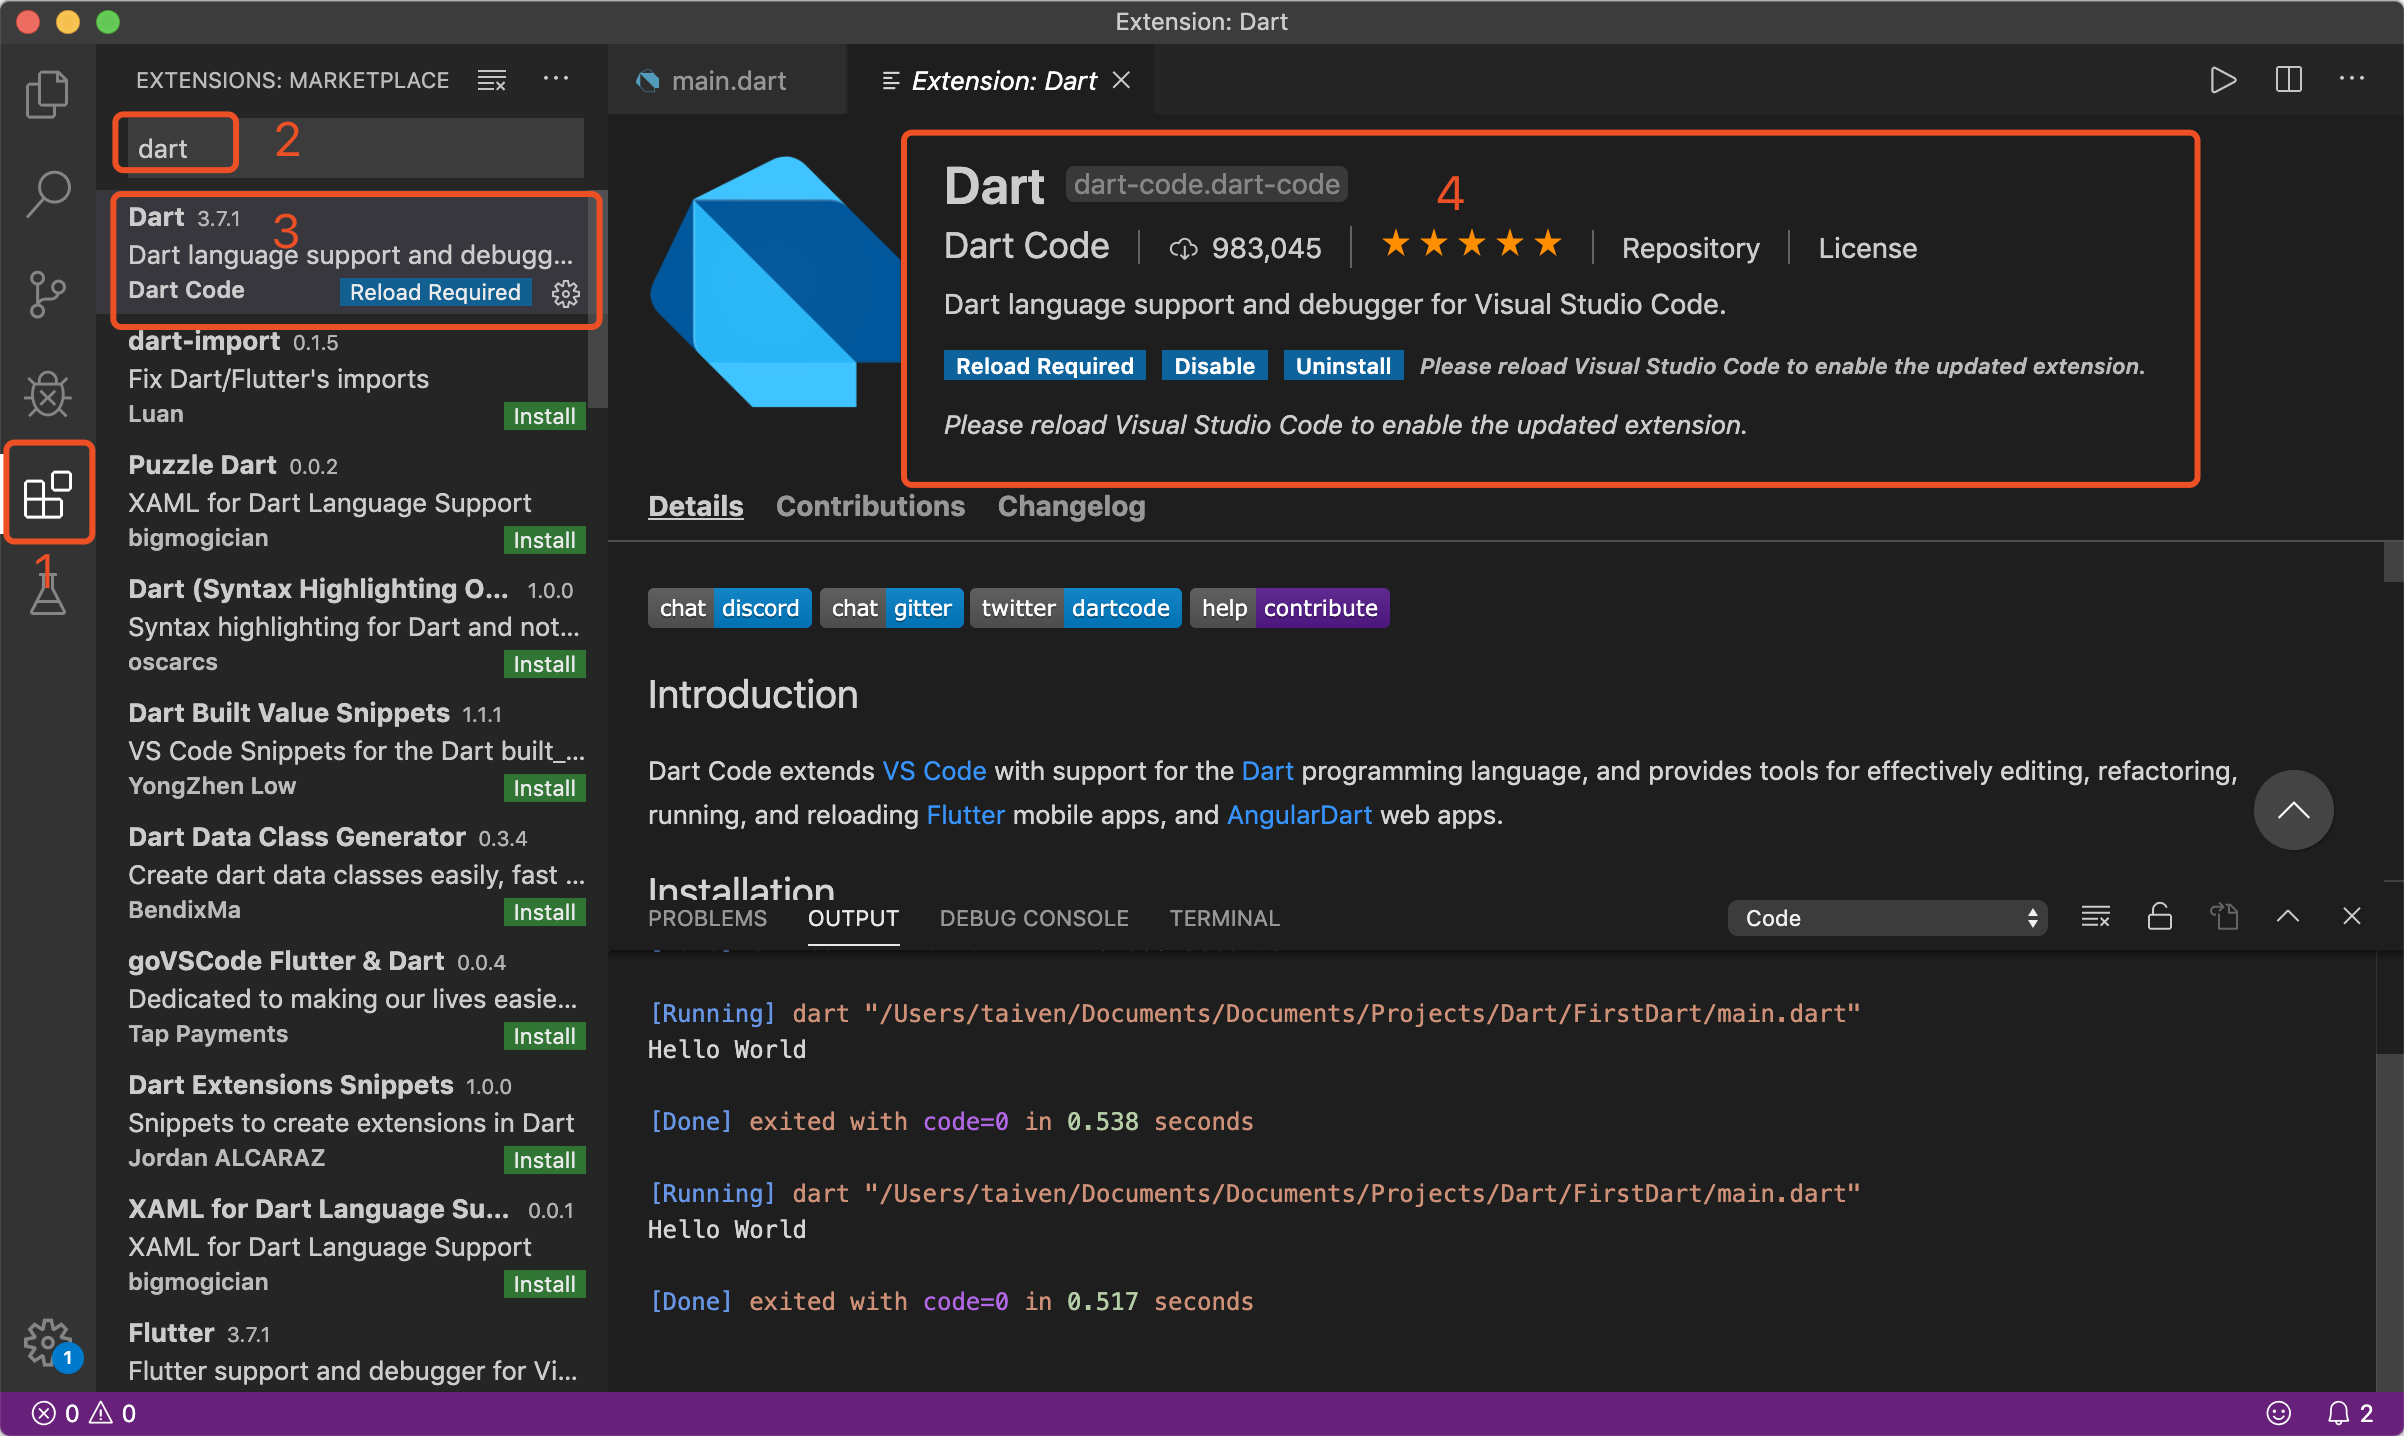
Task: Open the manage gear menu at bottom-left
Action: pos(47,1342)
